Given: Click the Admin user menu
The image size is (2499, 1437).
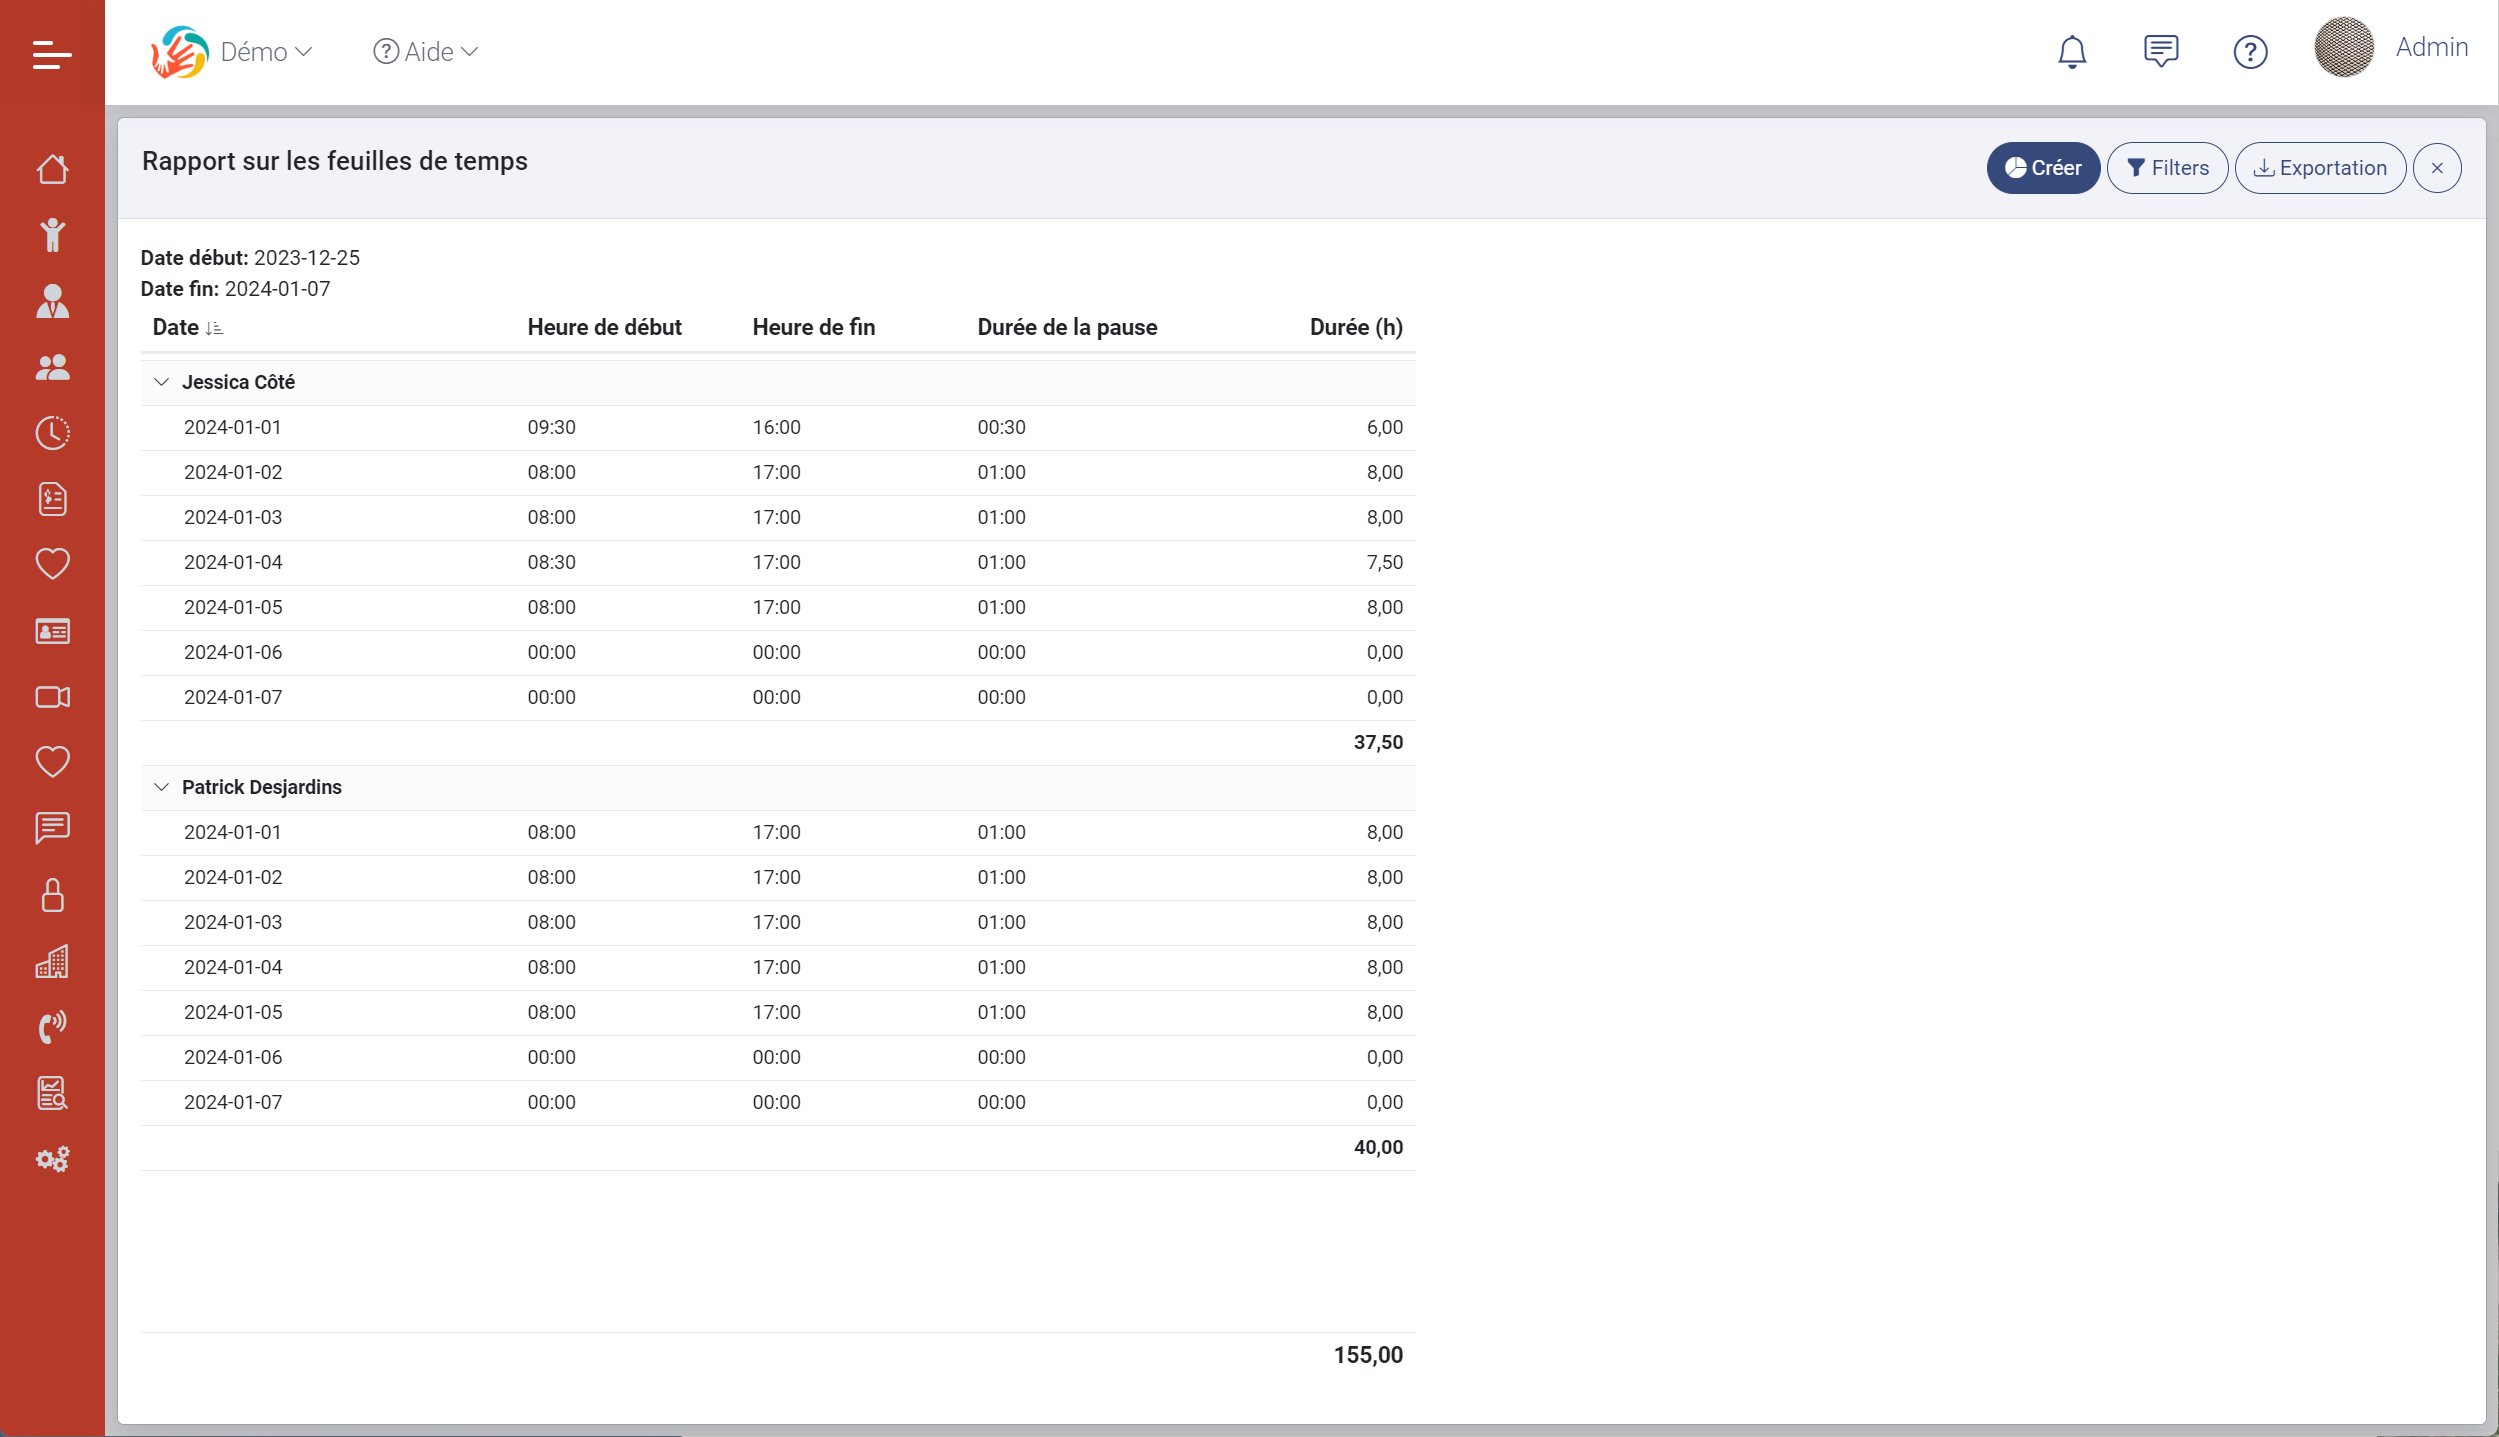Looking at the screenshot, I should pos(2430,48).
